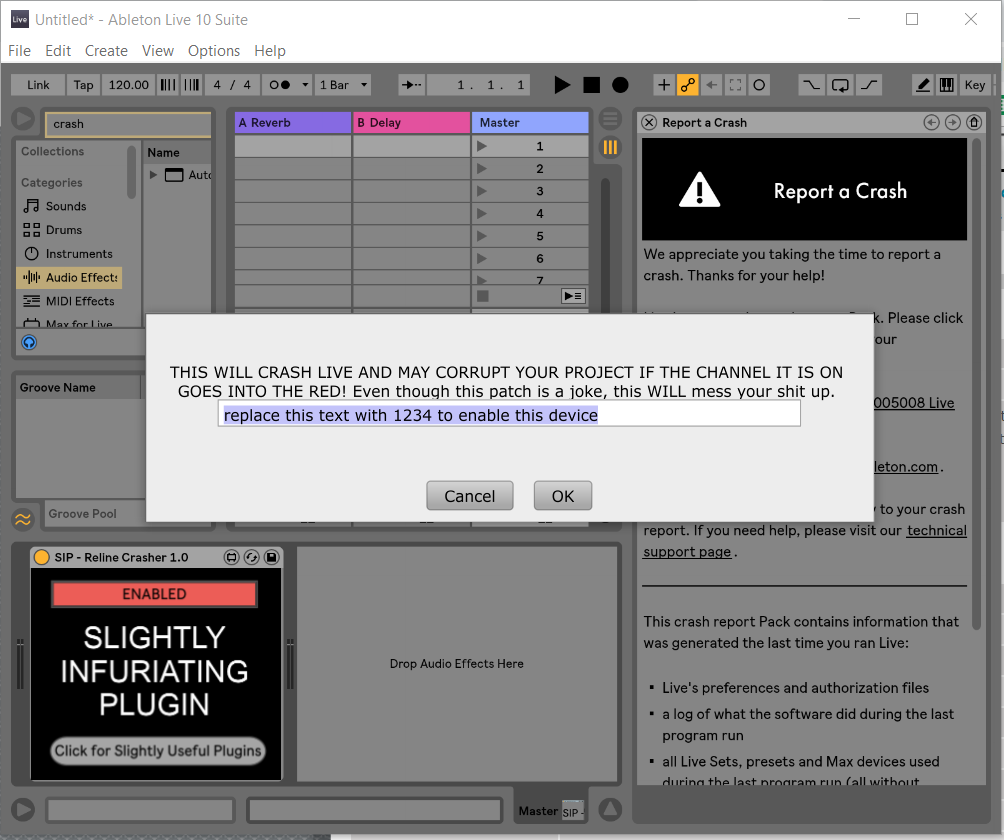This screenshot has height=840, width=1004.
Task: Click the enable-code text field in dialog
Action: (508, 414)
